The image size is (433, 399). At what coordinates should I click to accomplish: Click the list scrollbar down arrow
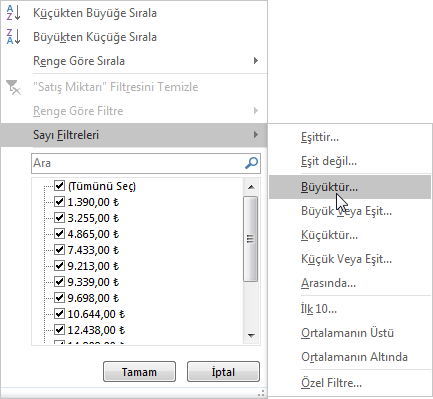coord(251,335)
